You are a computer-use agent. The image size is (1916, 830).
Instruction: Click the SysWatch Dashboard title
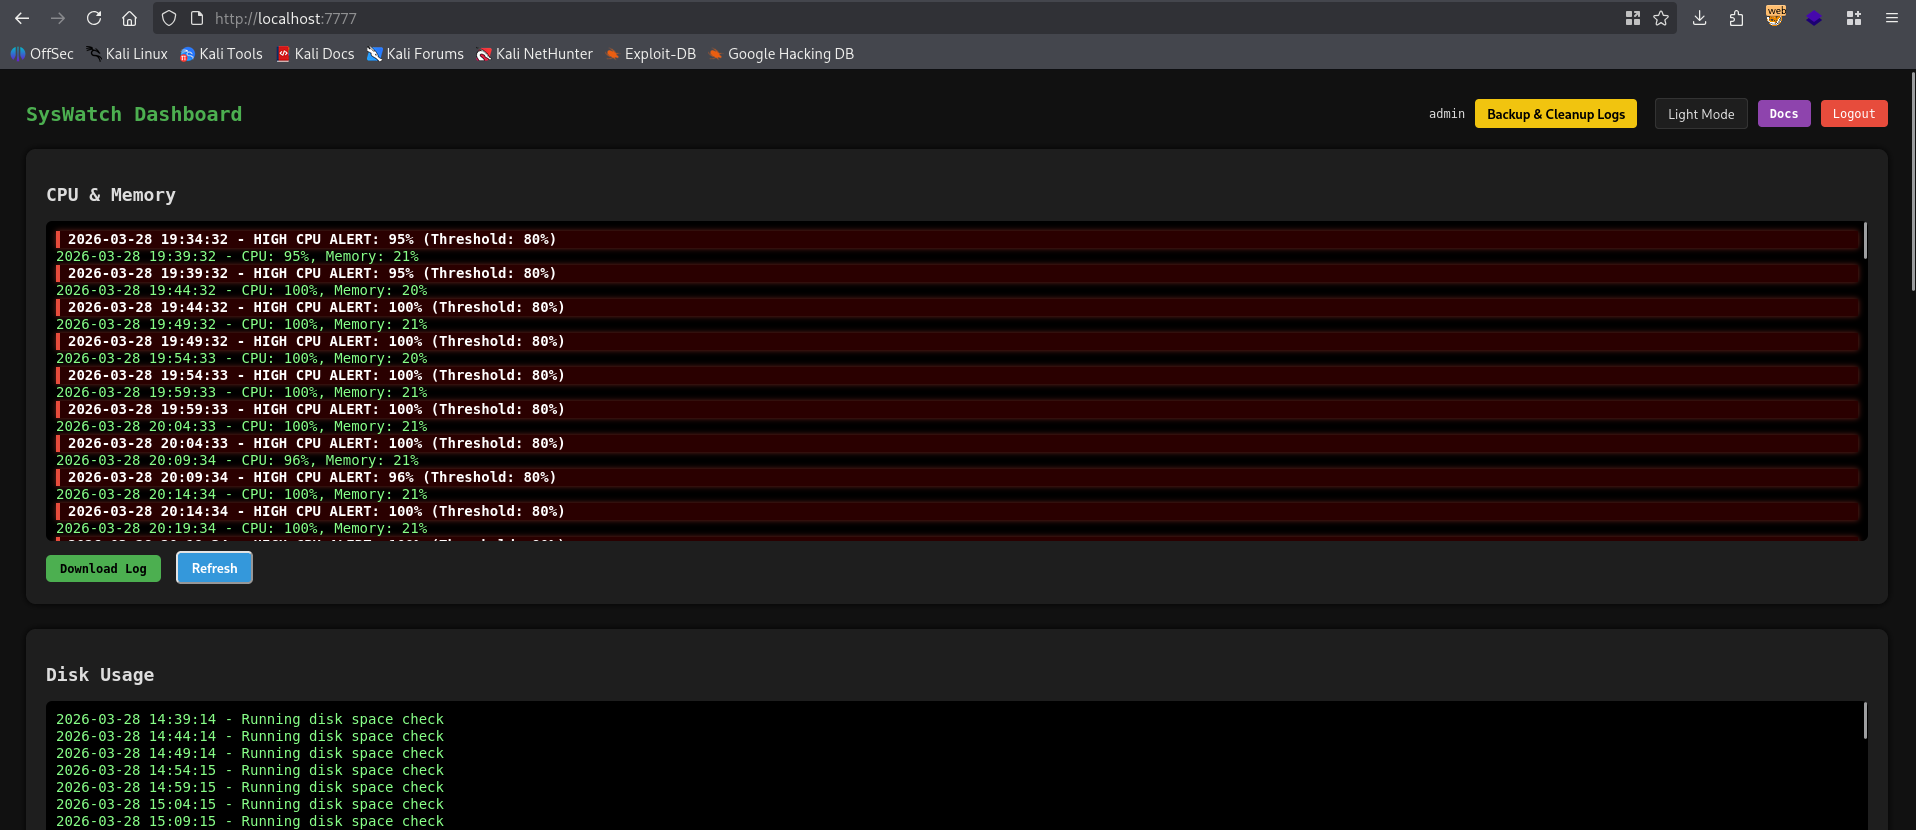(x=134, y=114)
